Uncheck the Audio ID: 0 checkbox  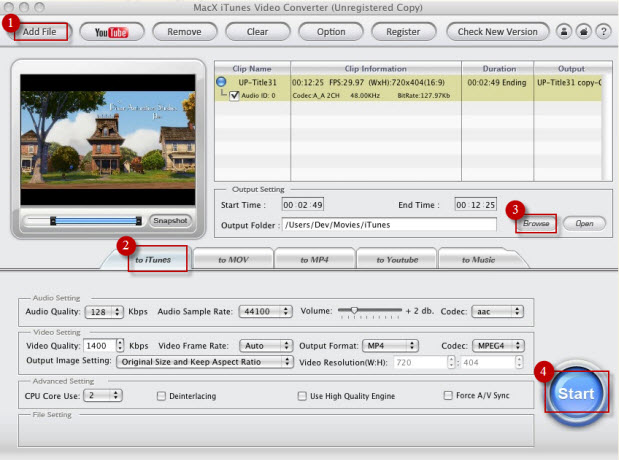pyautogui.click(x=234, y=96)
